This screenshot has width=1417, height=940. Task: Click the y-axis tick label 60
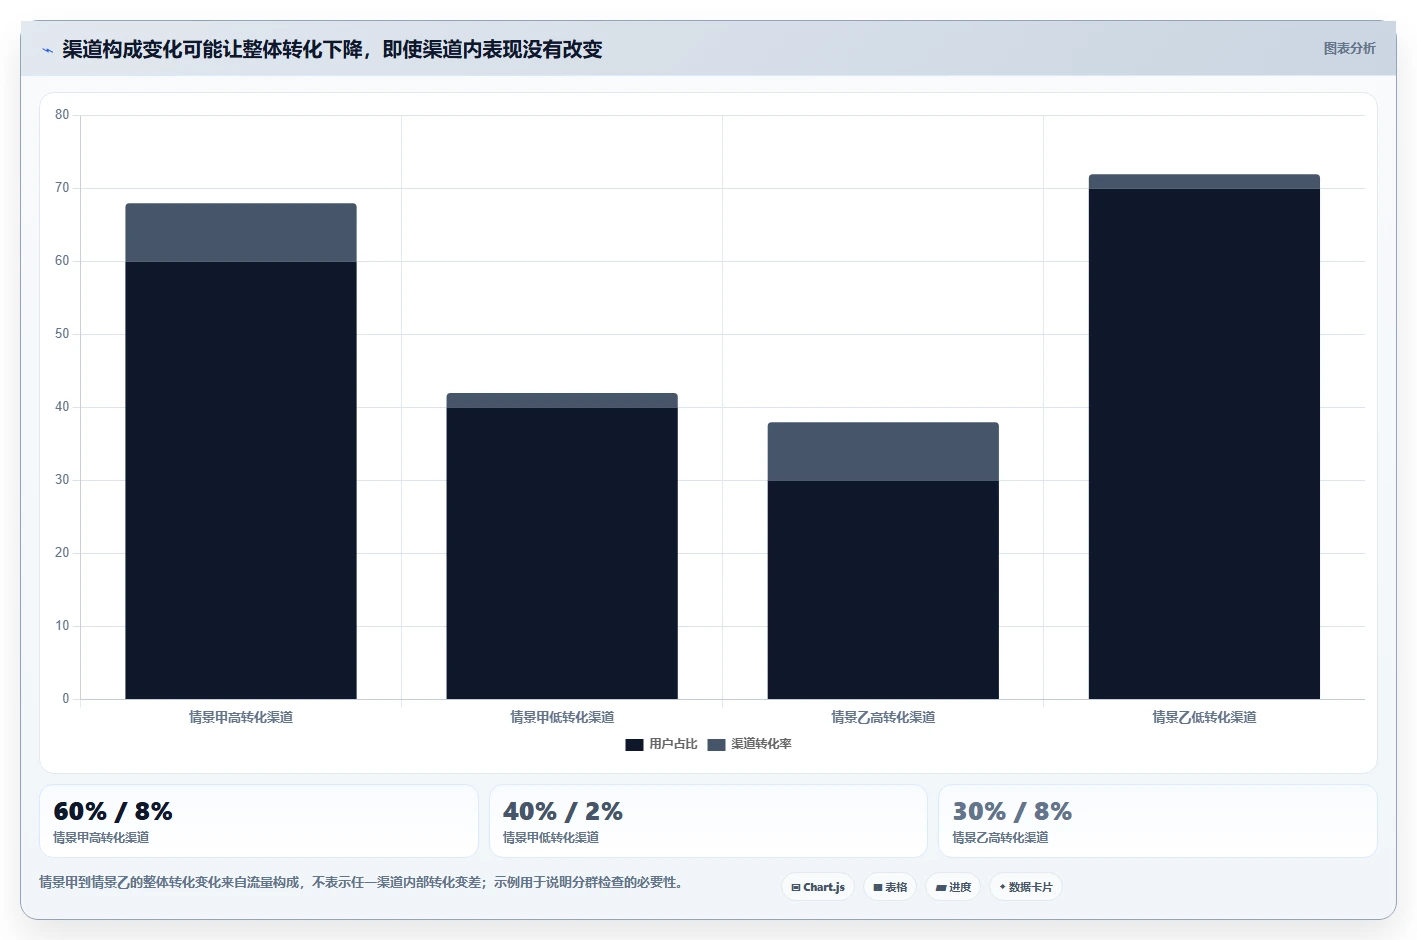62,261
